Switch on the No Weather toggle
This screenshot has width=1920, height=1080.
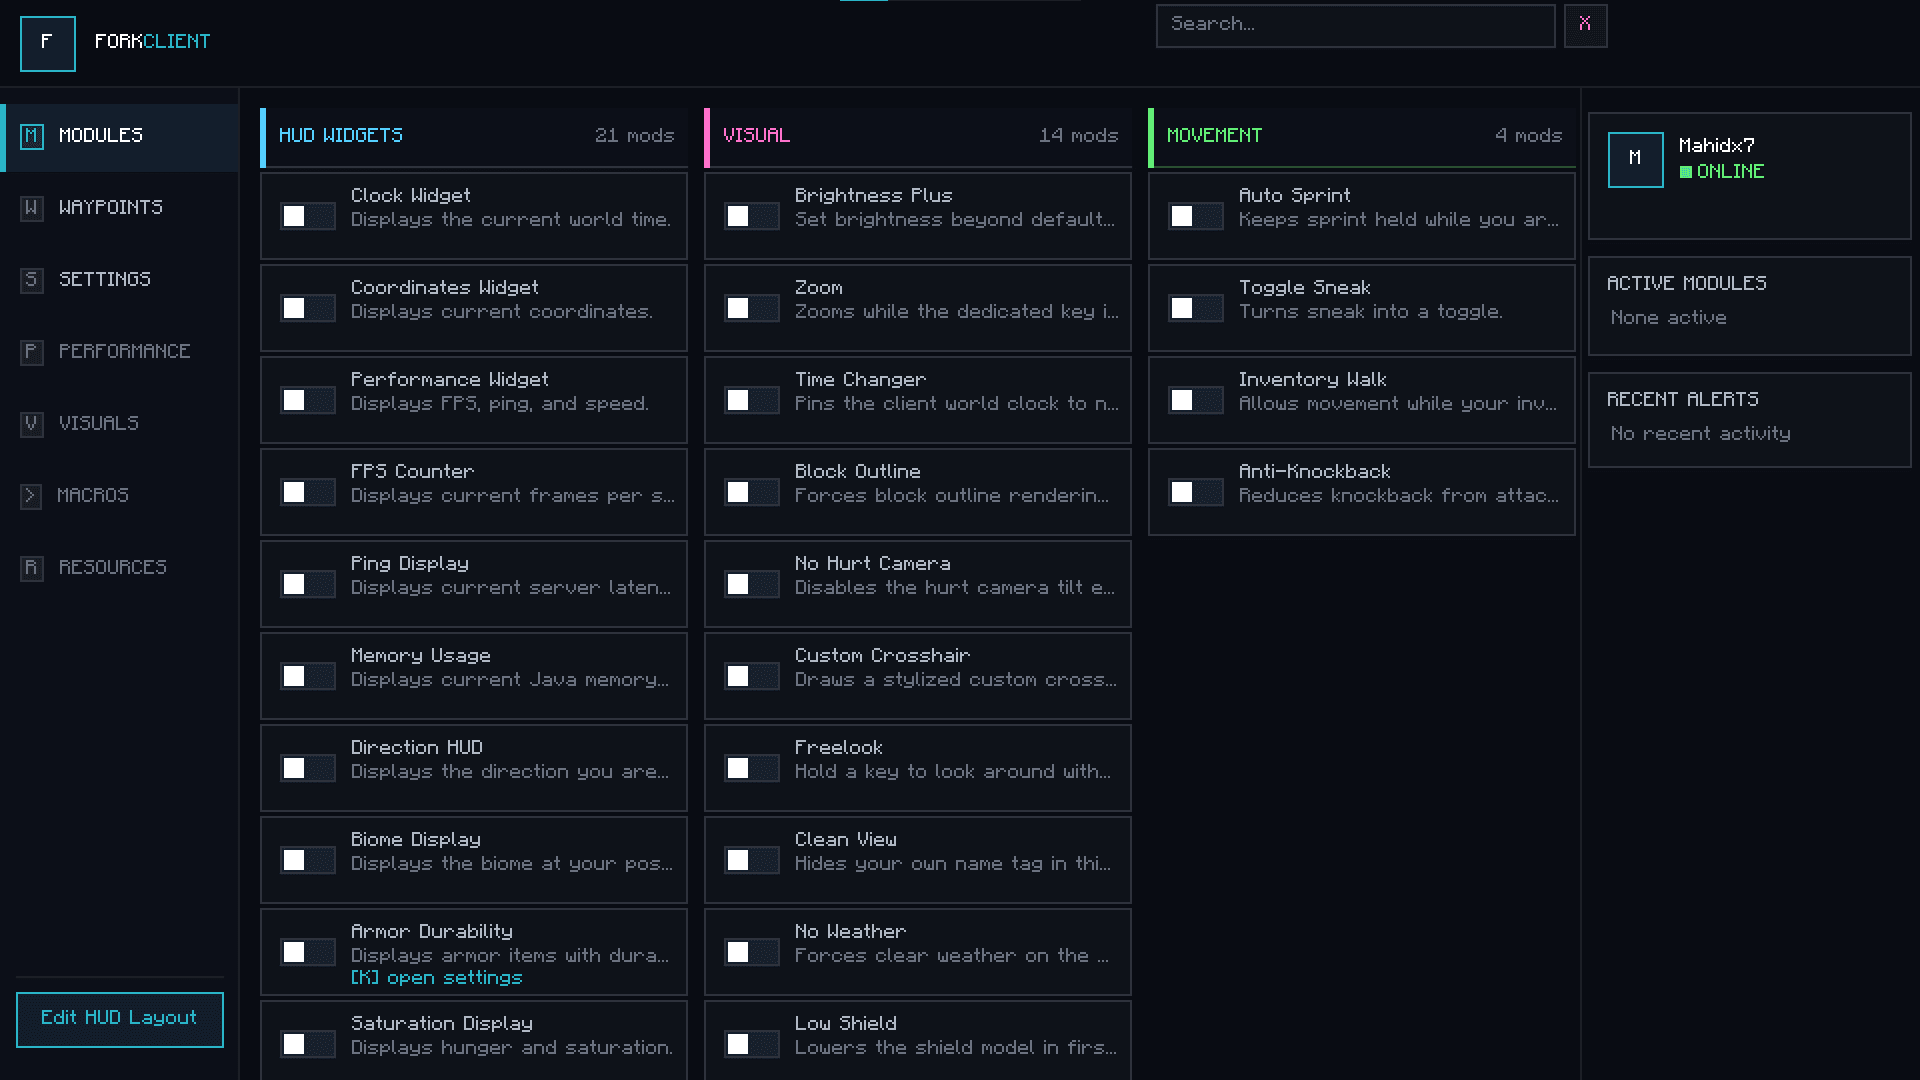[751, 952]
